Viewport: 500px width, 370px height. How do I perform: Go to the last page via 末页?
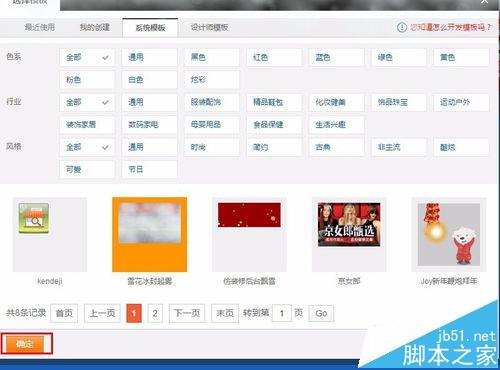(x=225, y=313)
